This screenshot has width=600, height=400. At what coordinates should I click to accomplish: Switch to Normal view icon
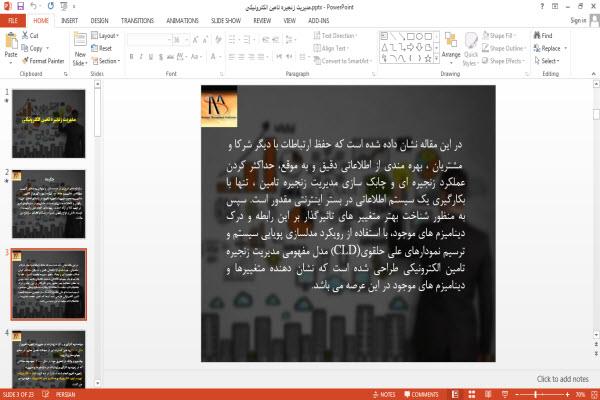click(455, 394)
